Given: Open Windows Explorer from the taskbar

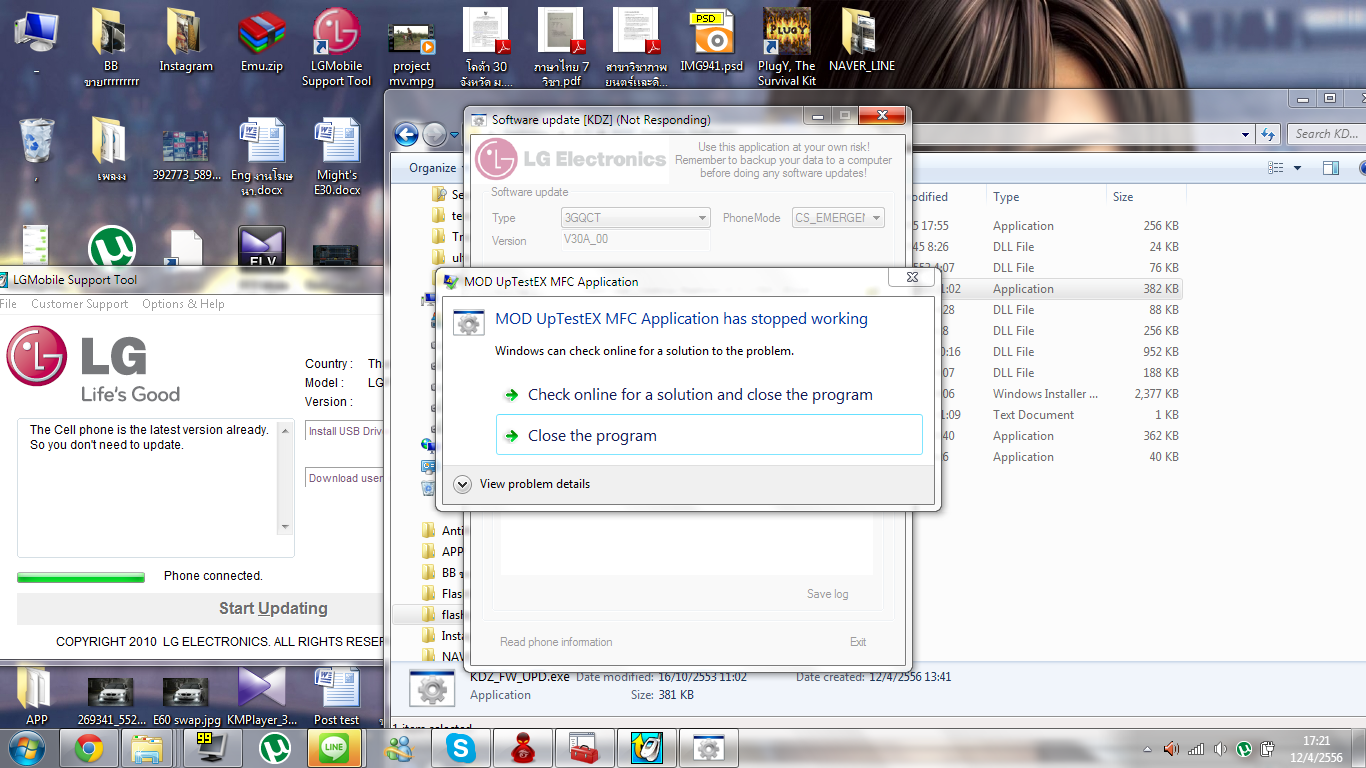Looking at the screenshot, I should (x=148, y=748).
